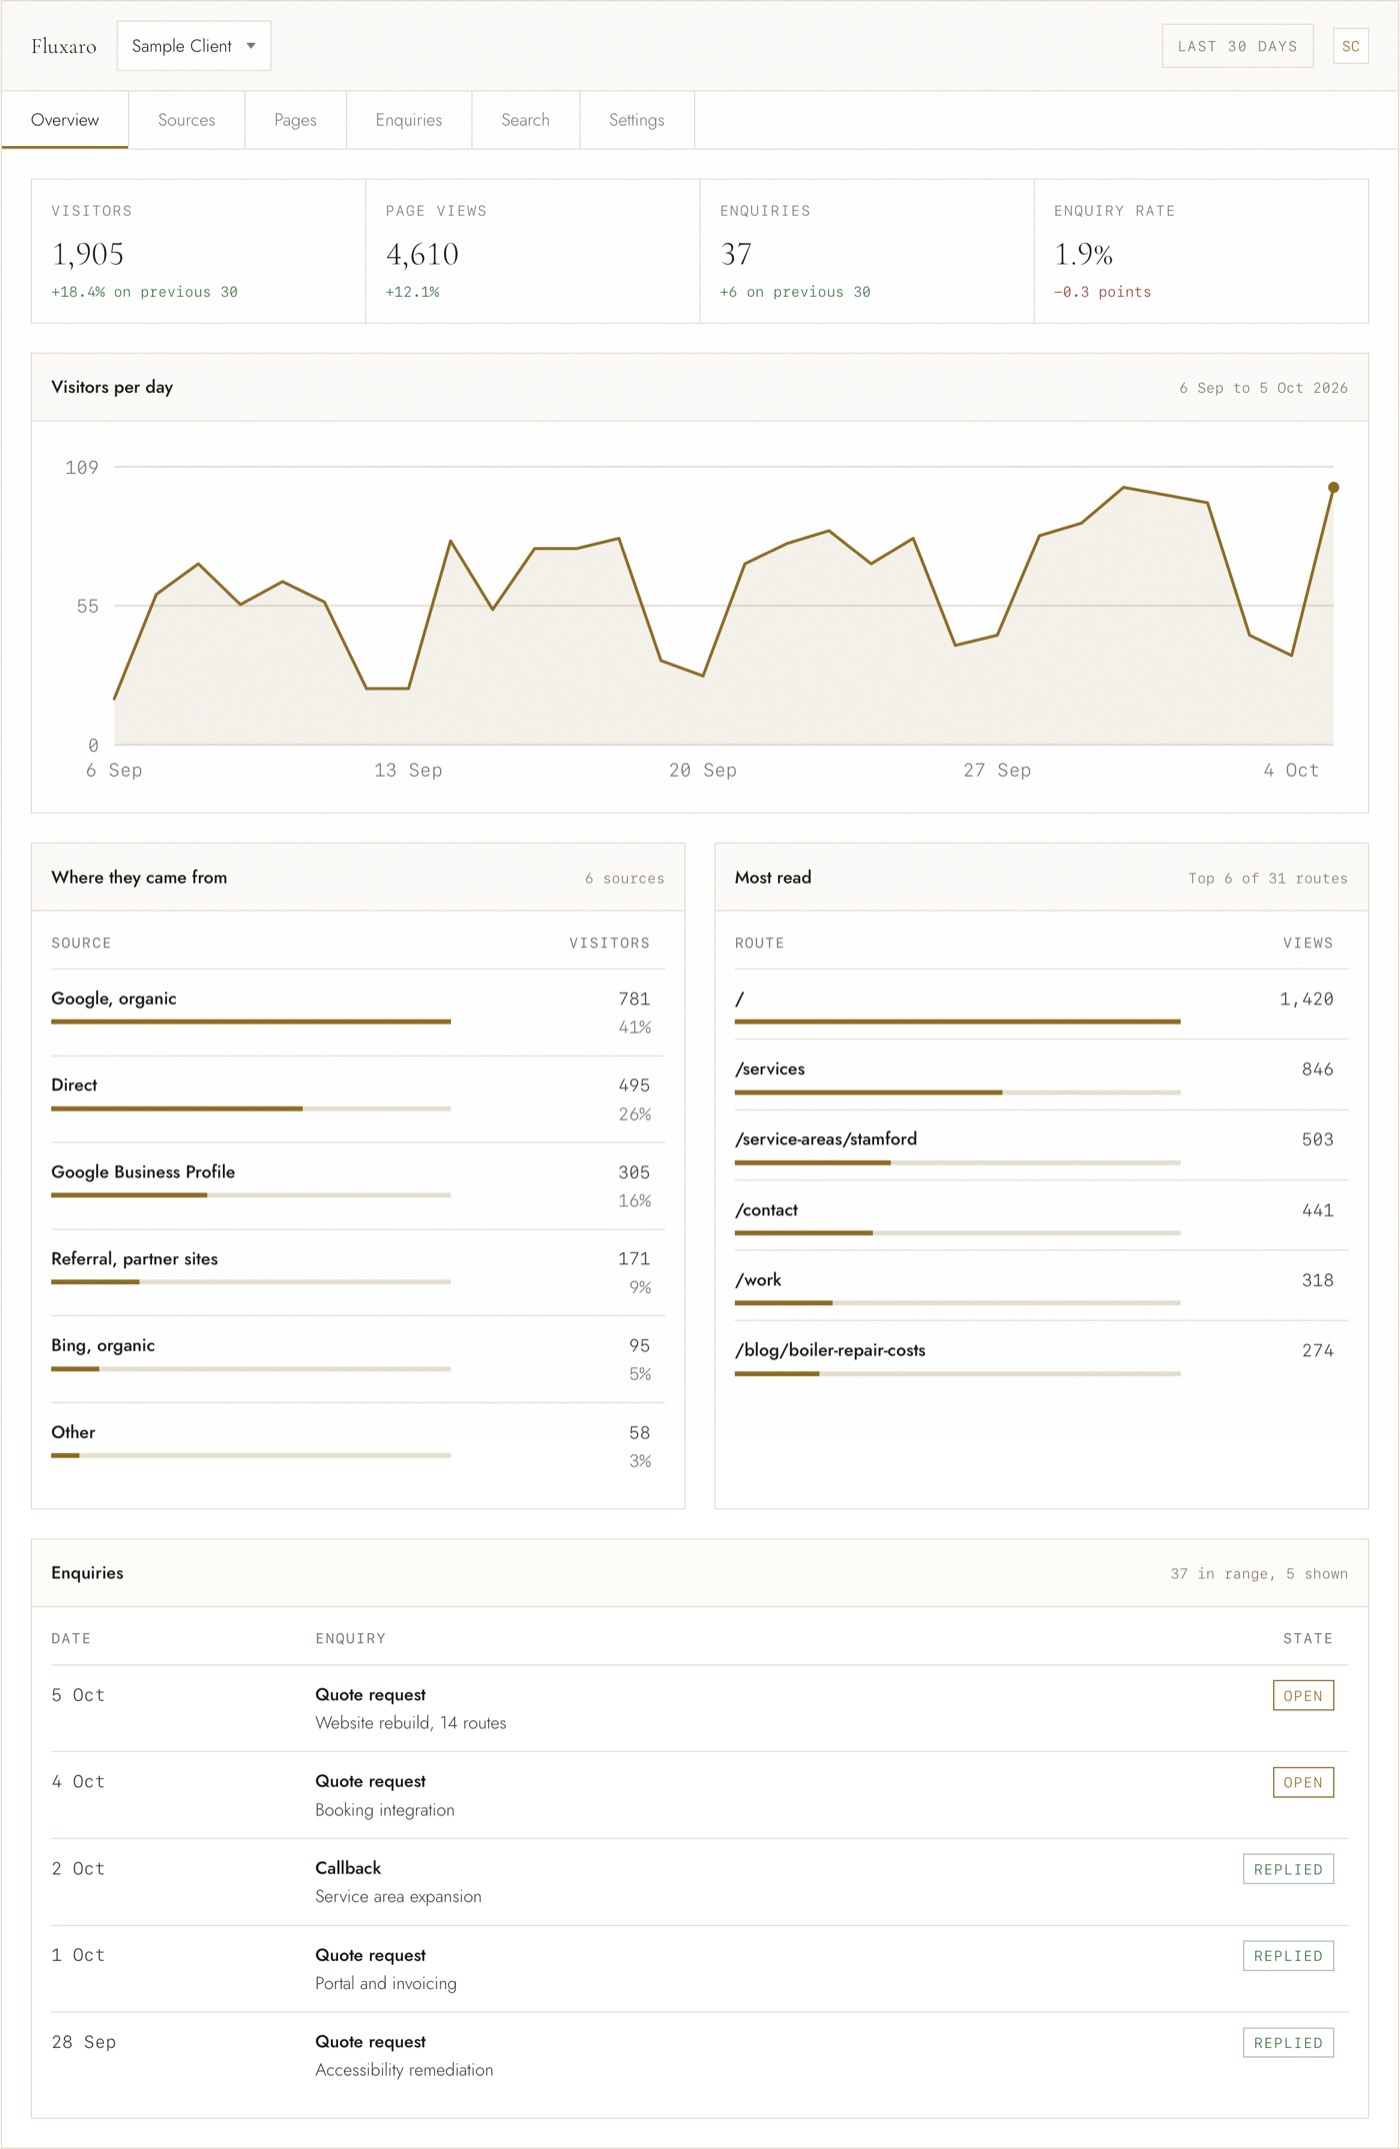Click the Bing, organic source
This screenshot has width=1400, height=2149.
[358, 1360]
